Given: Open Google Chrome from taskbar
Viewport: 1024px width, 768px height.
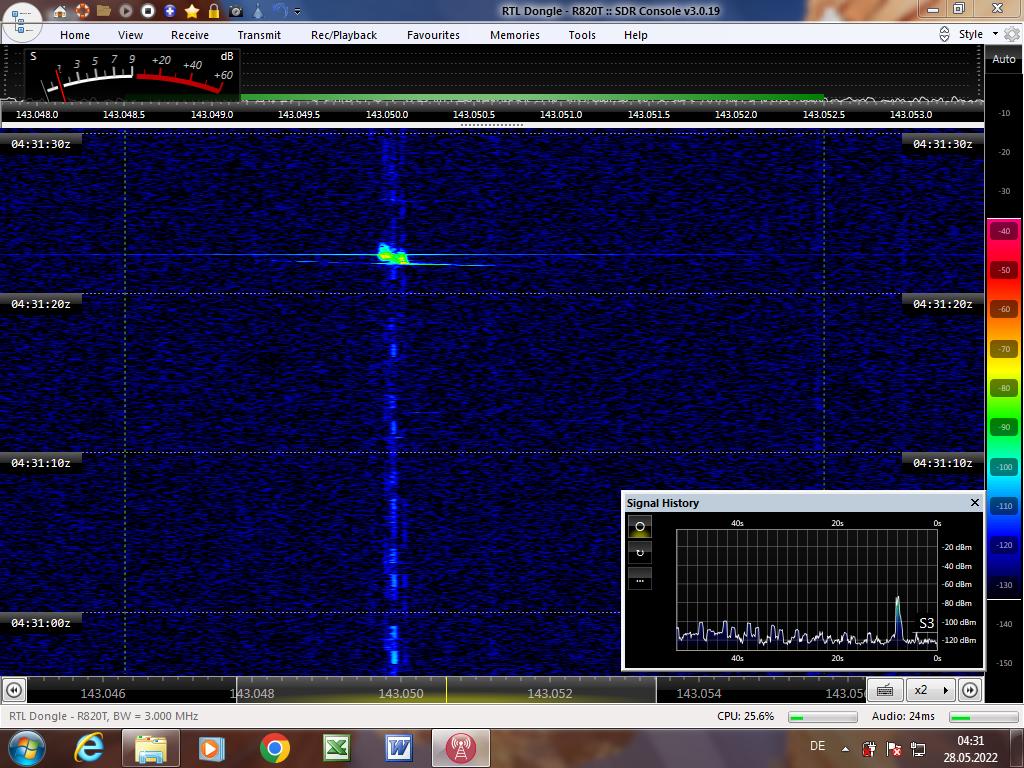Looking at the screenshot, I should click(274, 748).
